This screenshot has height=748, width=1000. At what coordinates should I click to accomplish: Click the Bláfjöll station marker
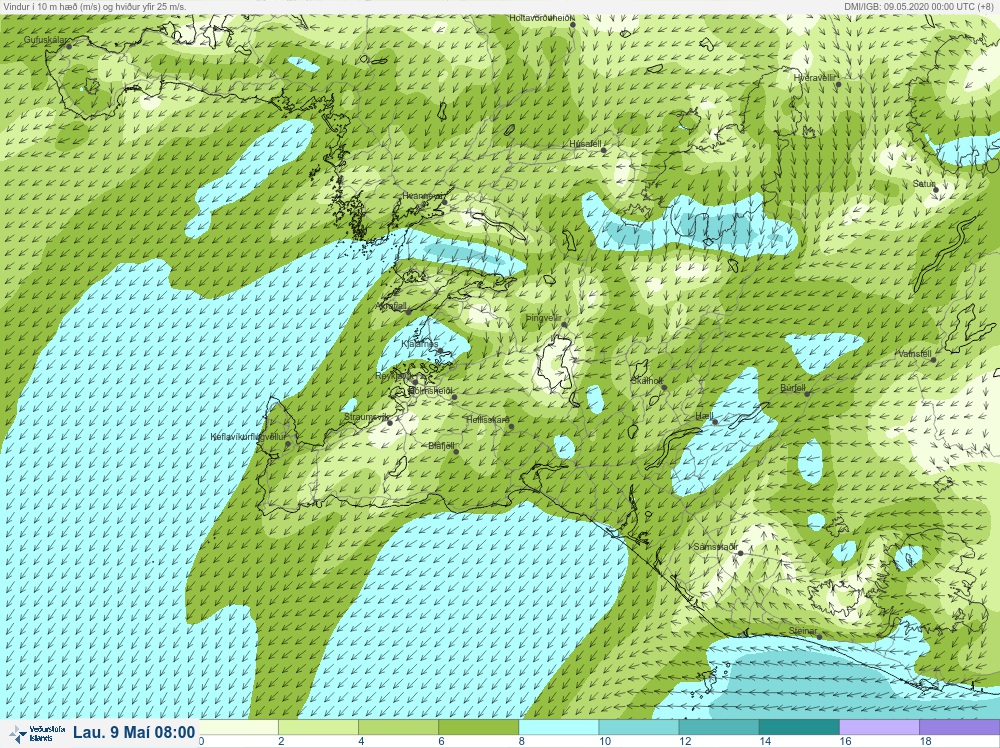point(456,451)
